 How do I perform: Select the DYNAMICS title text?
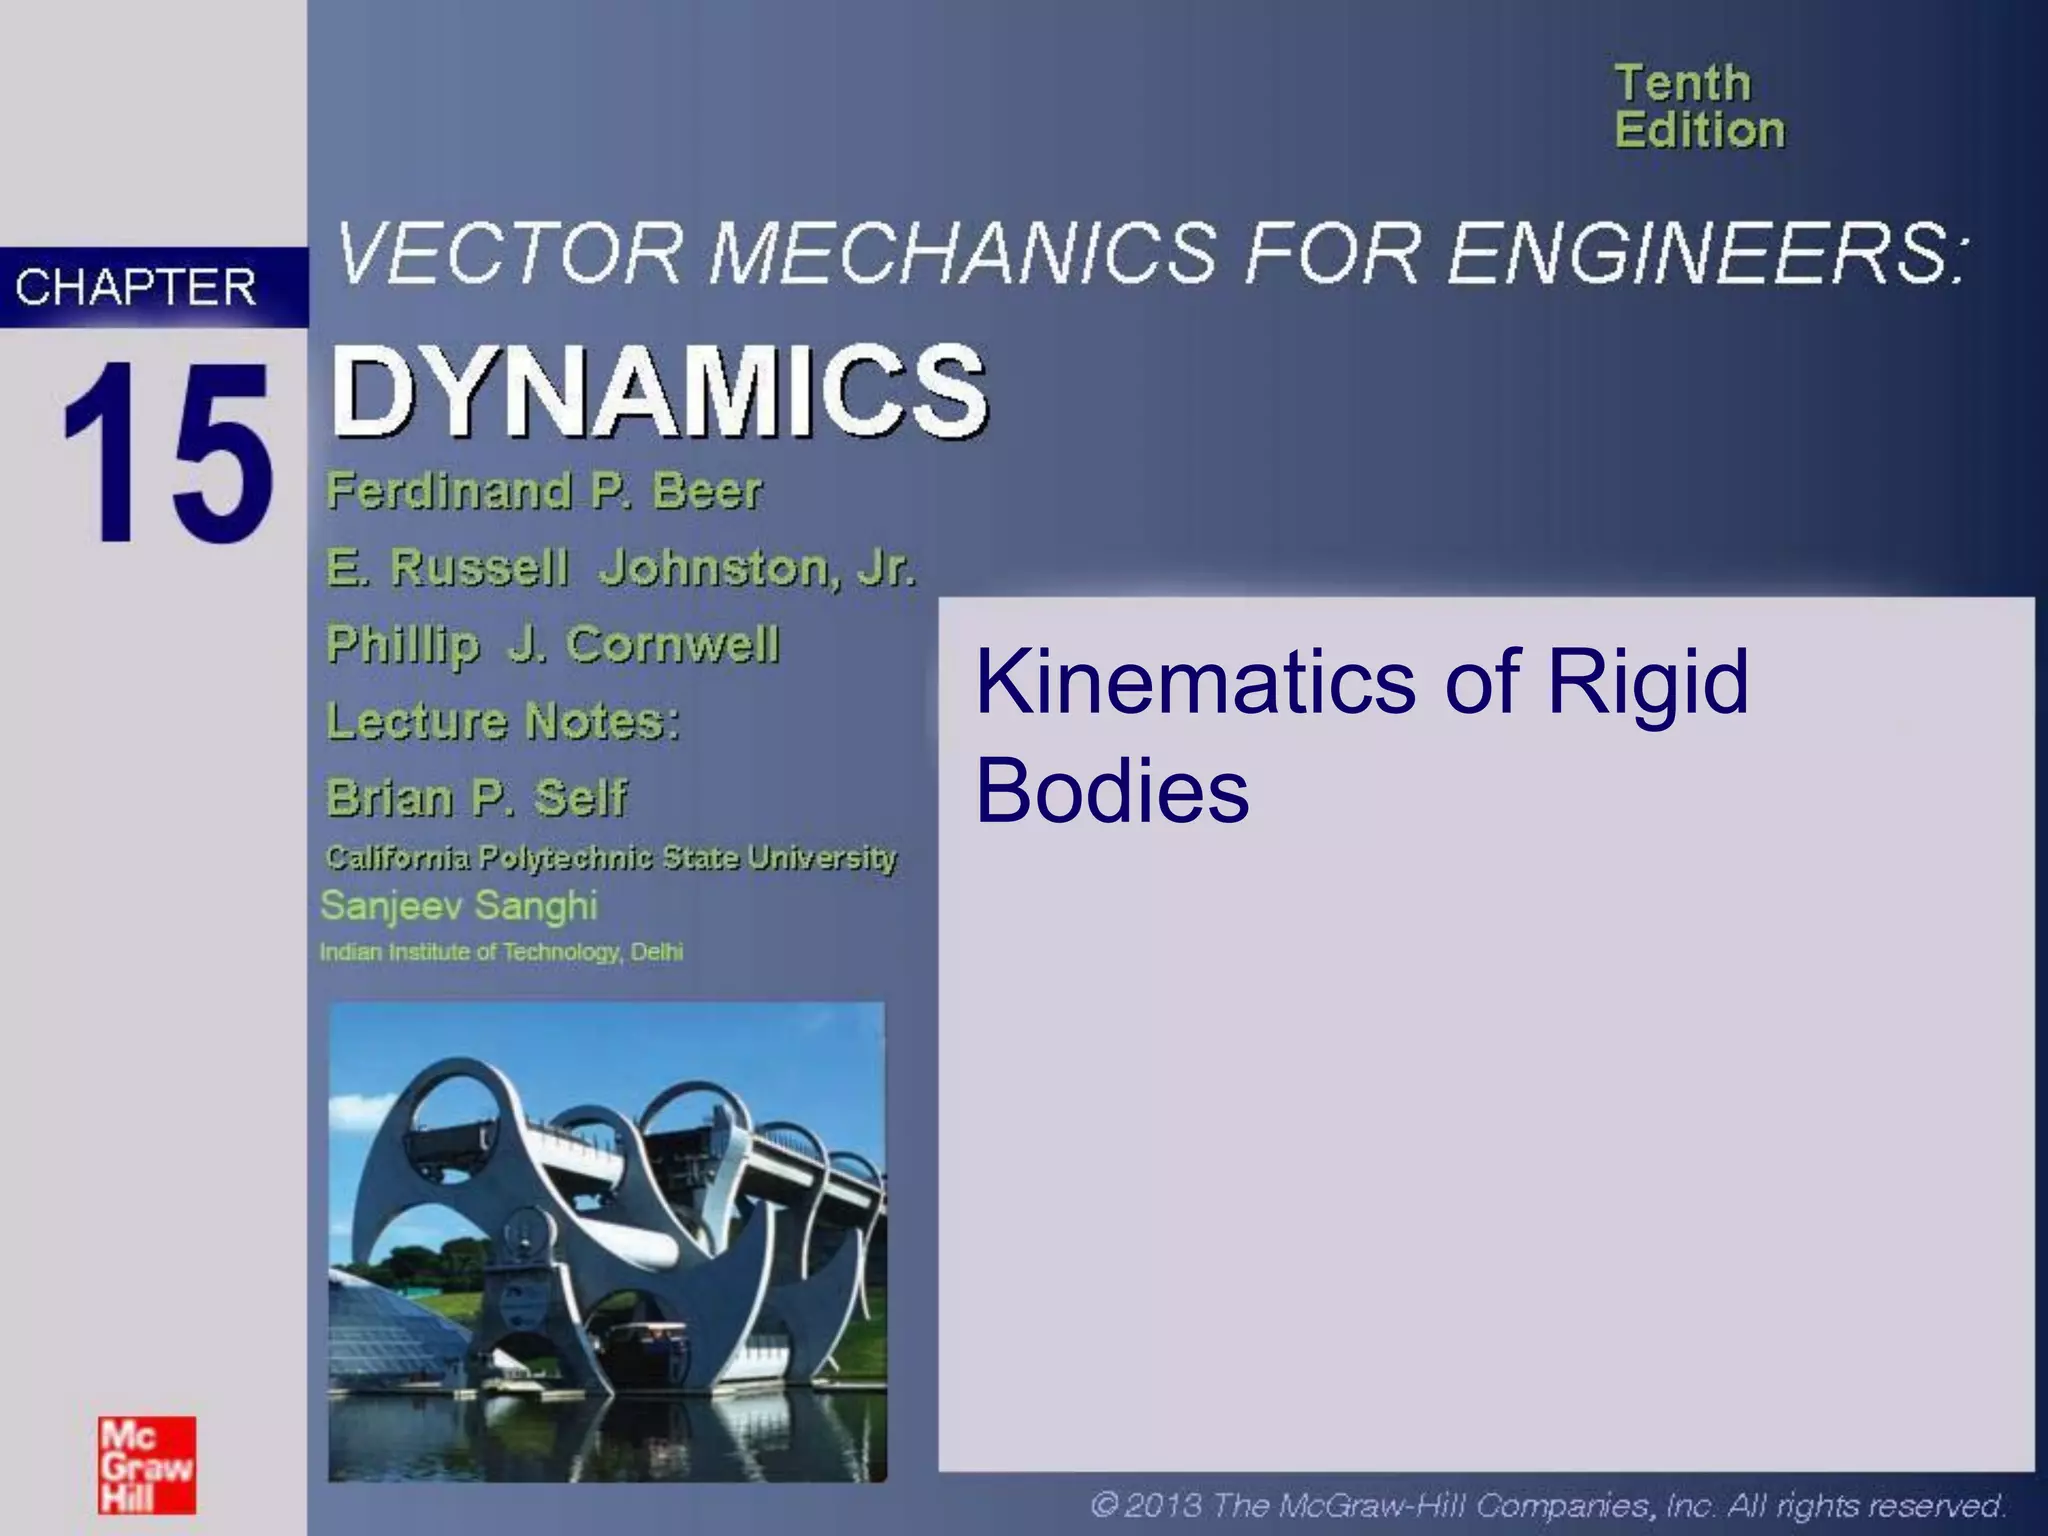point(659,391)
